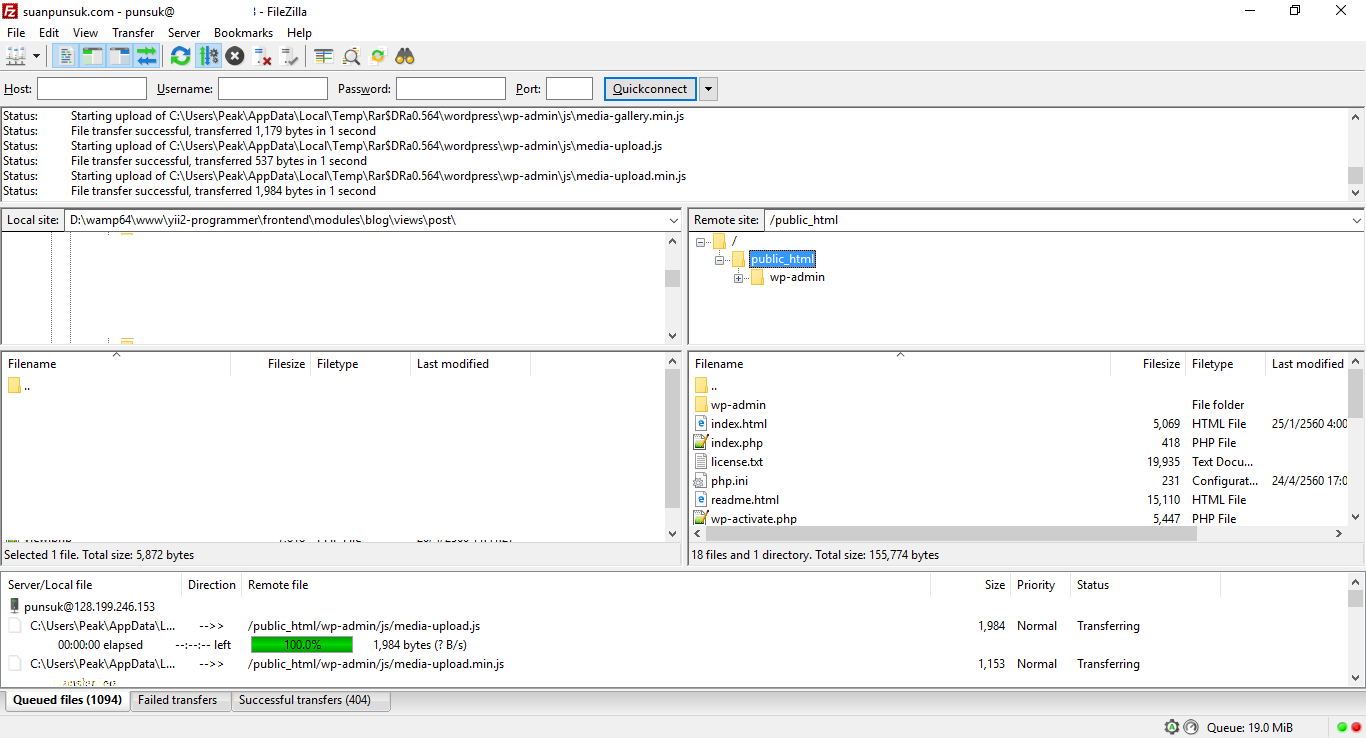Screen dimensions: 1366x738
Task: Disconnect from the current server
Action: (262, 56)
